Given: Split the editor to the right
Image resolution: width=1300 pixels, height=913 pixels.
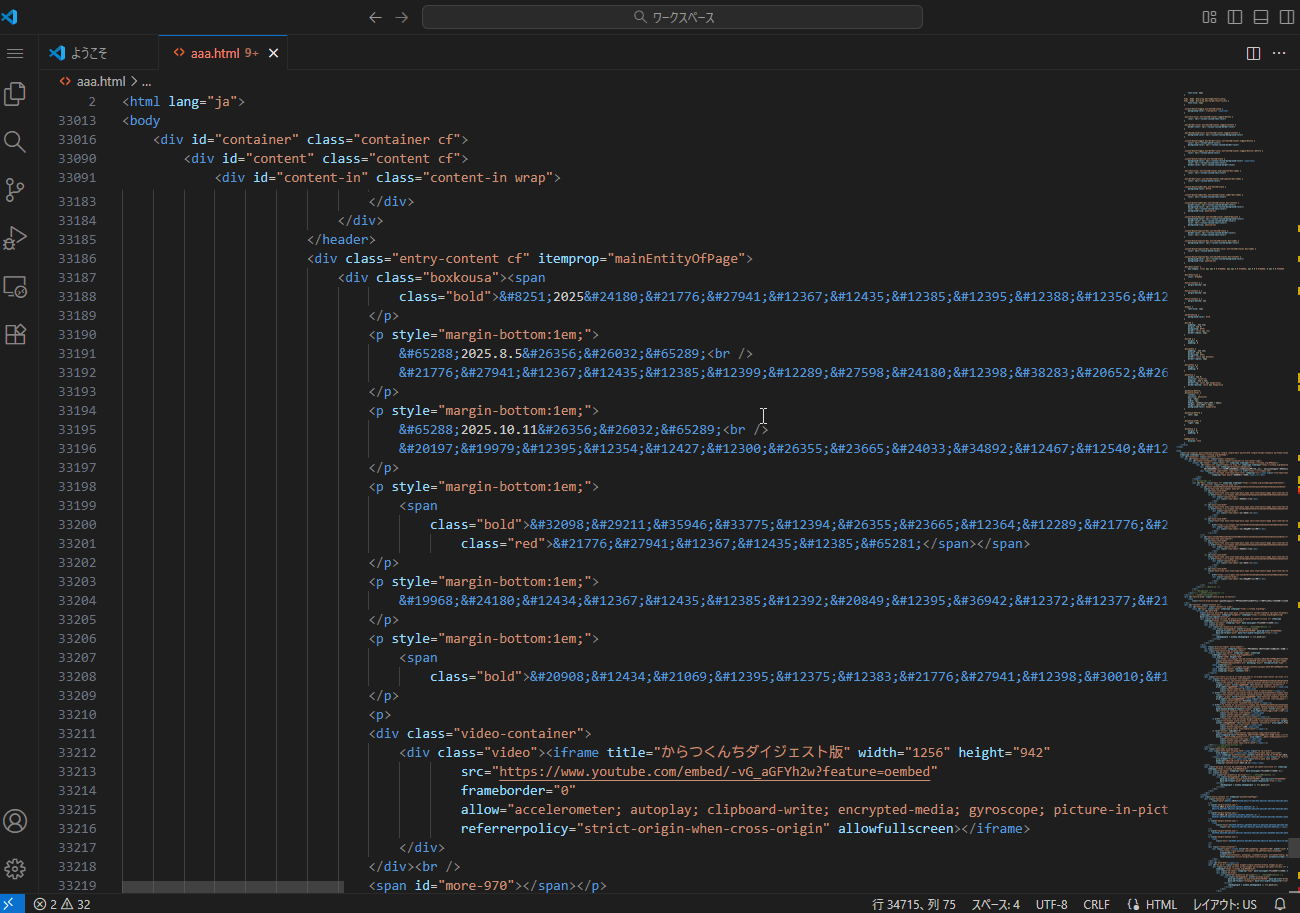Looking at the screenshot, I should coord(1253,53).
